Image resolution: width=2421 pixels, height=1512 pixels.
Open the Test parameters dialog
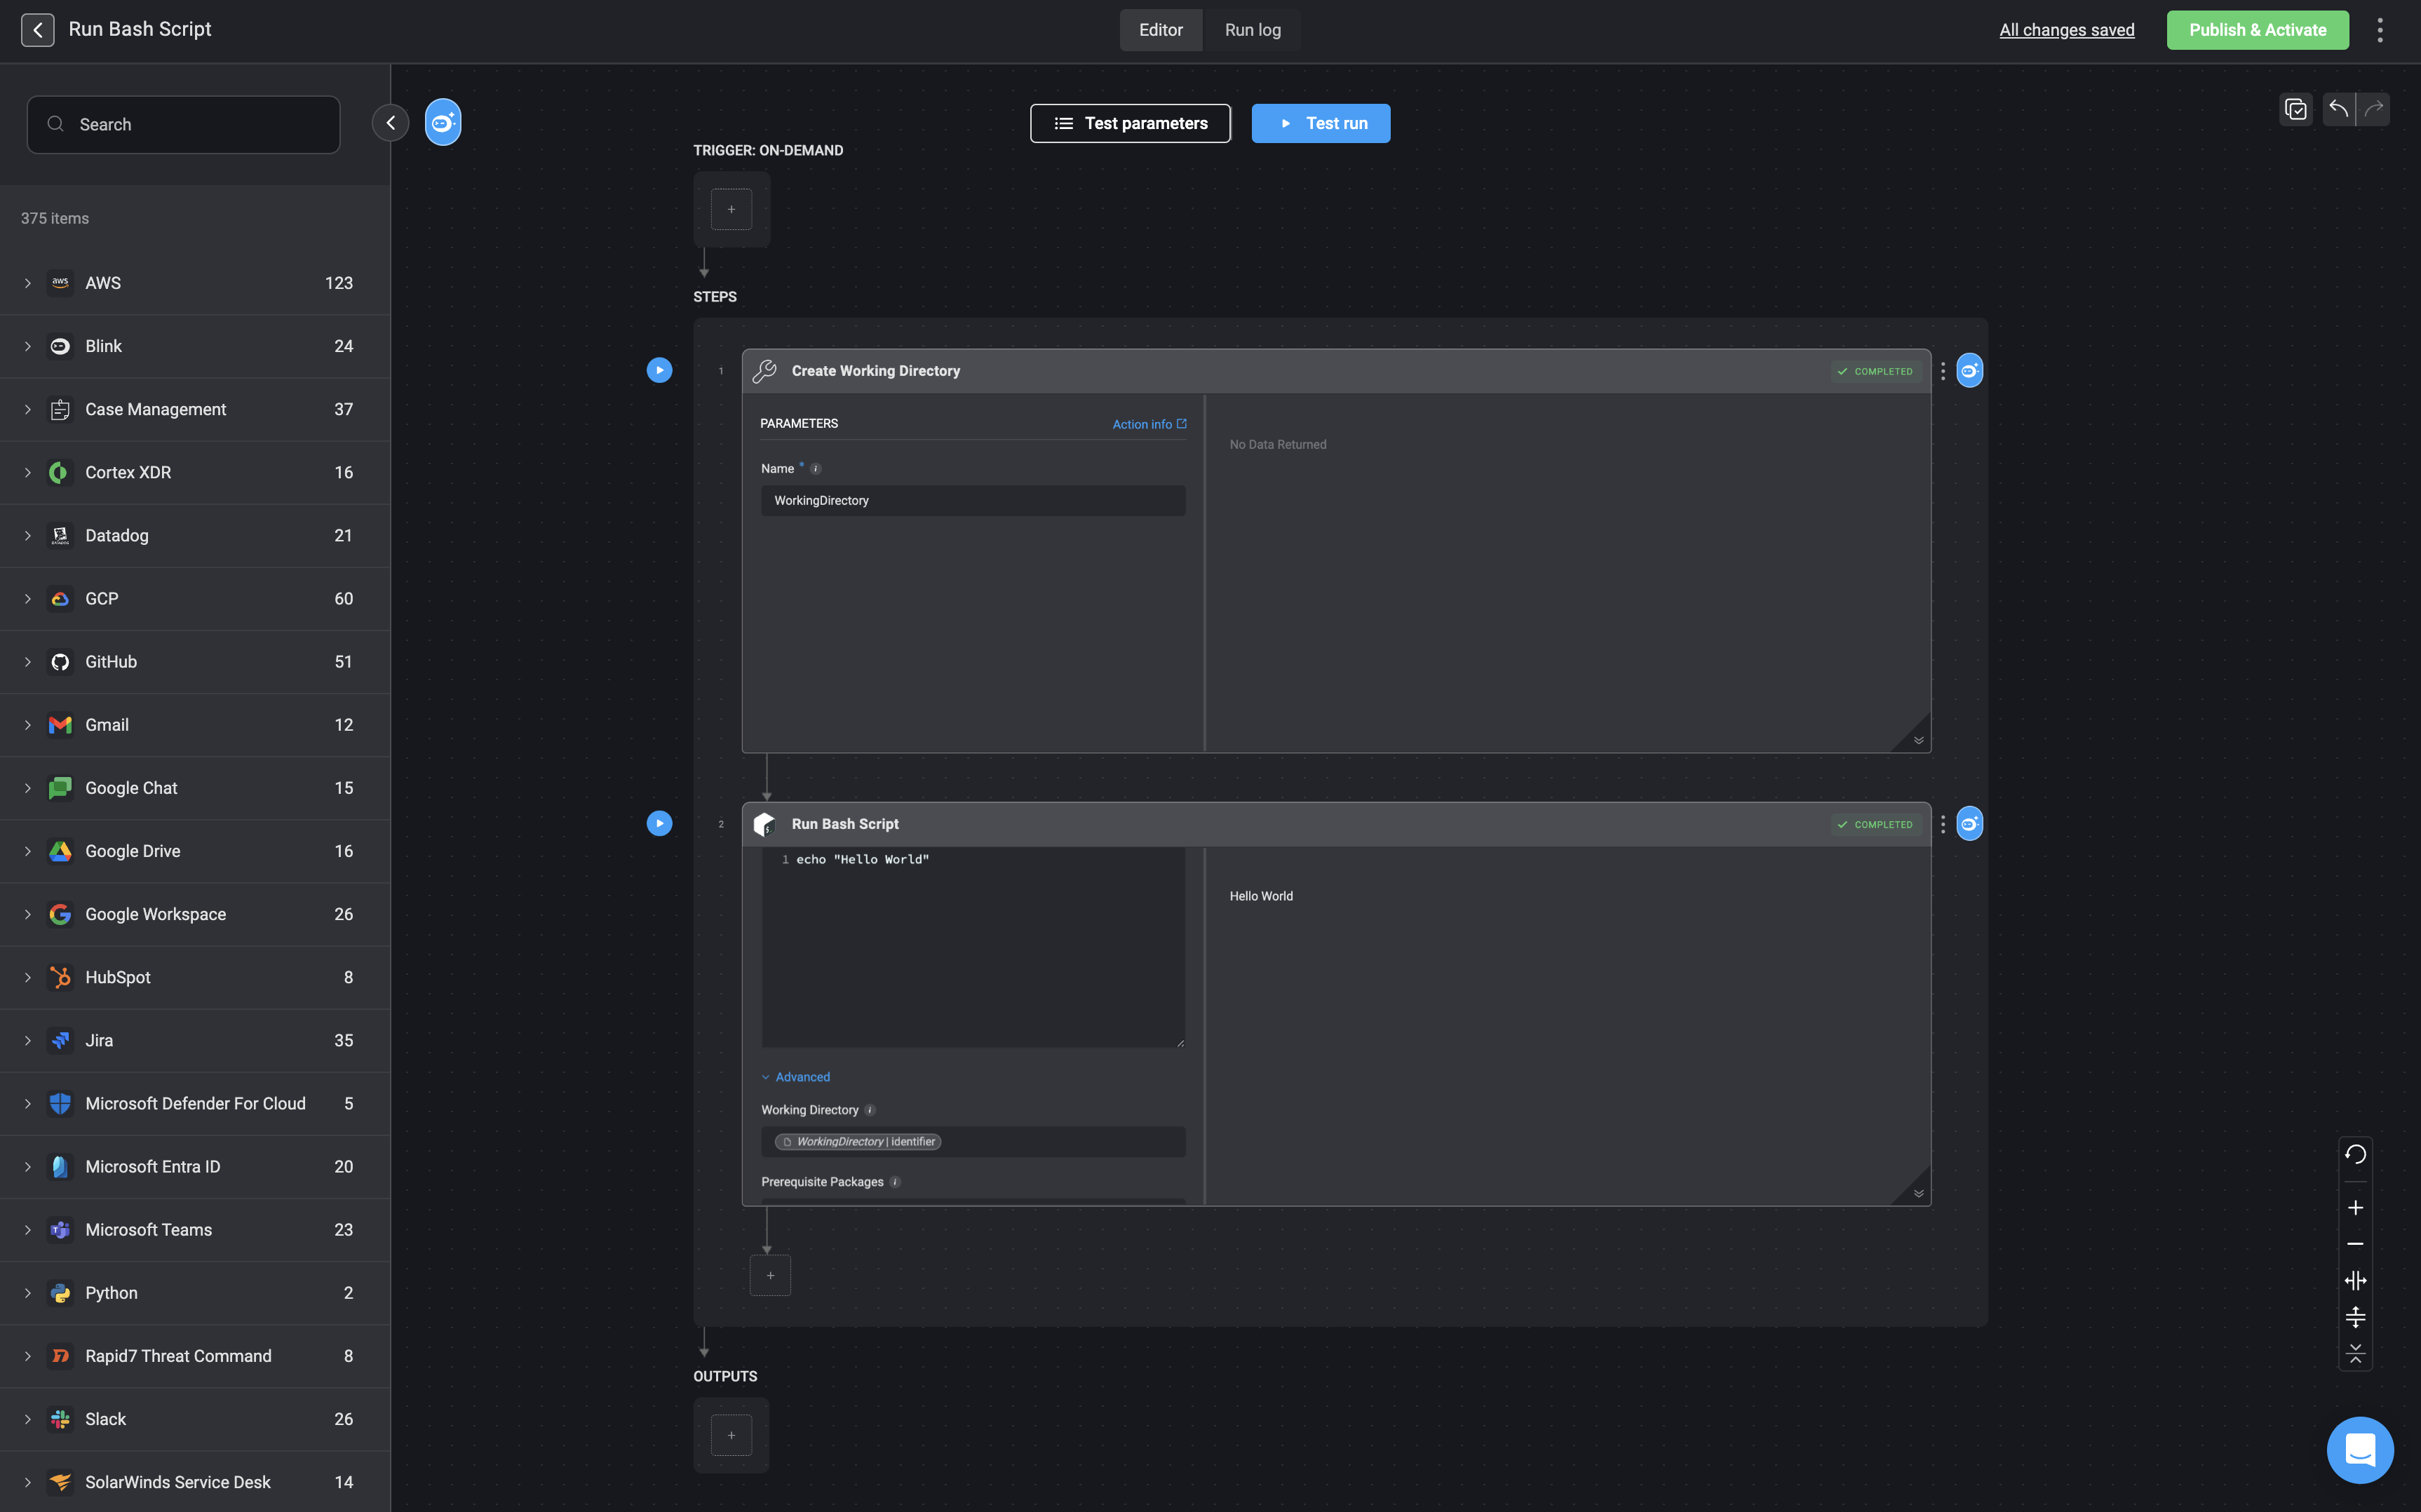coord(1130,123)
